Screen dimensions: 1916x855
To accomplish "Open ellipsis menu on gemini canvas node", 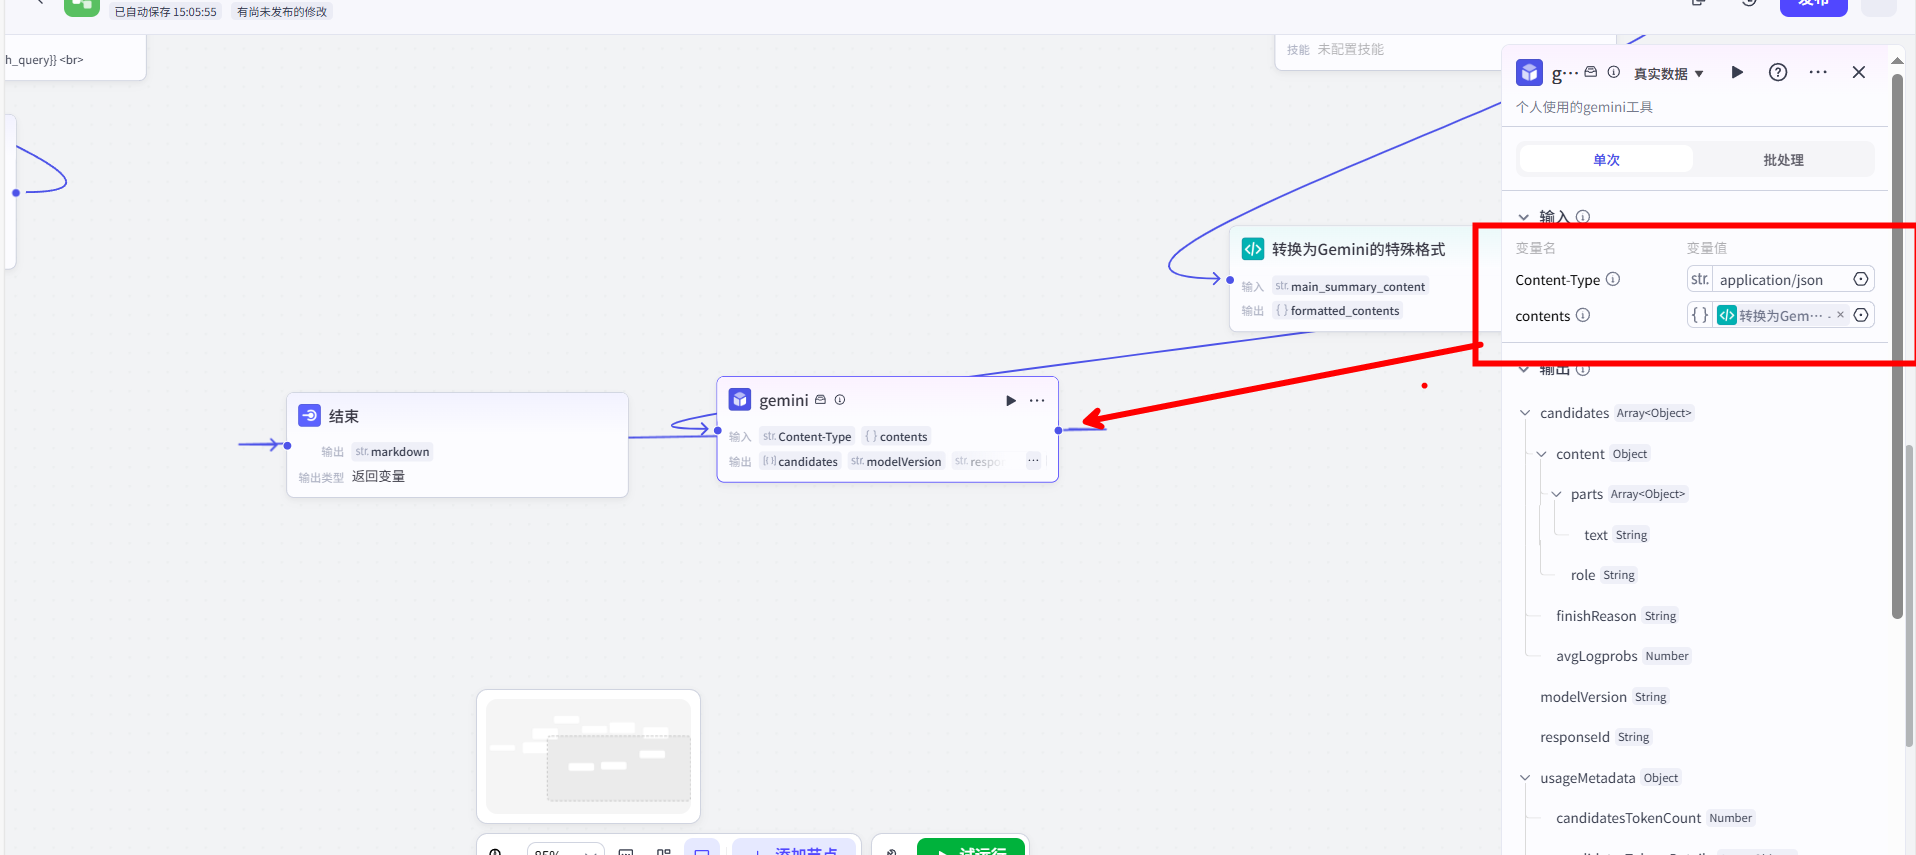I will click(x=1037, y=401).
